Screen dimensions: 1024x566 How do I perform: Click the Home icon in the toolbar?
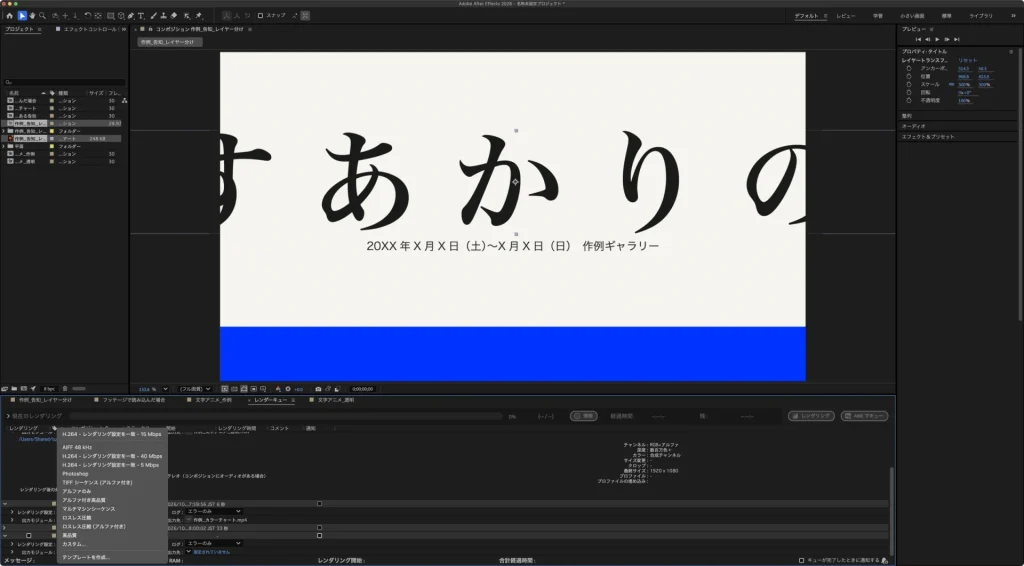(10, 16)
